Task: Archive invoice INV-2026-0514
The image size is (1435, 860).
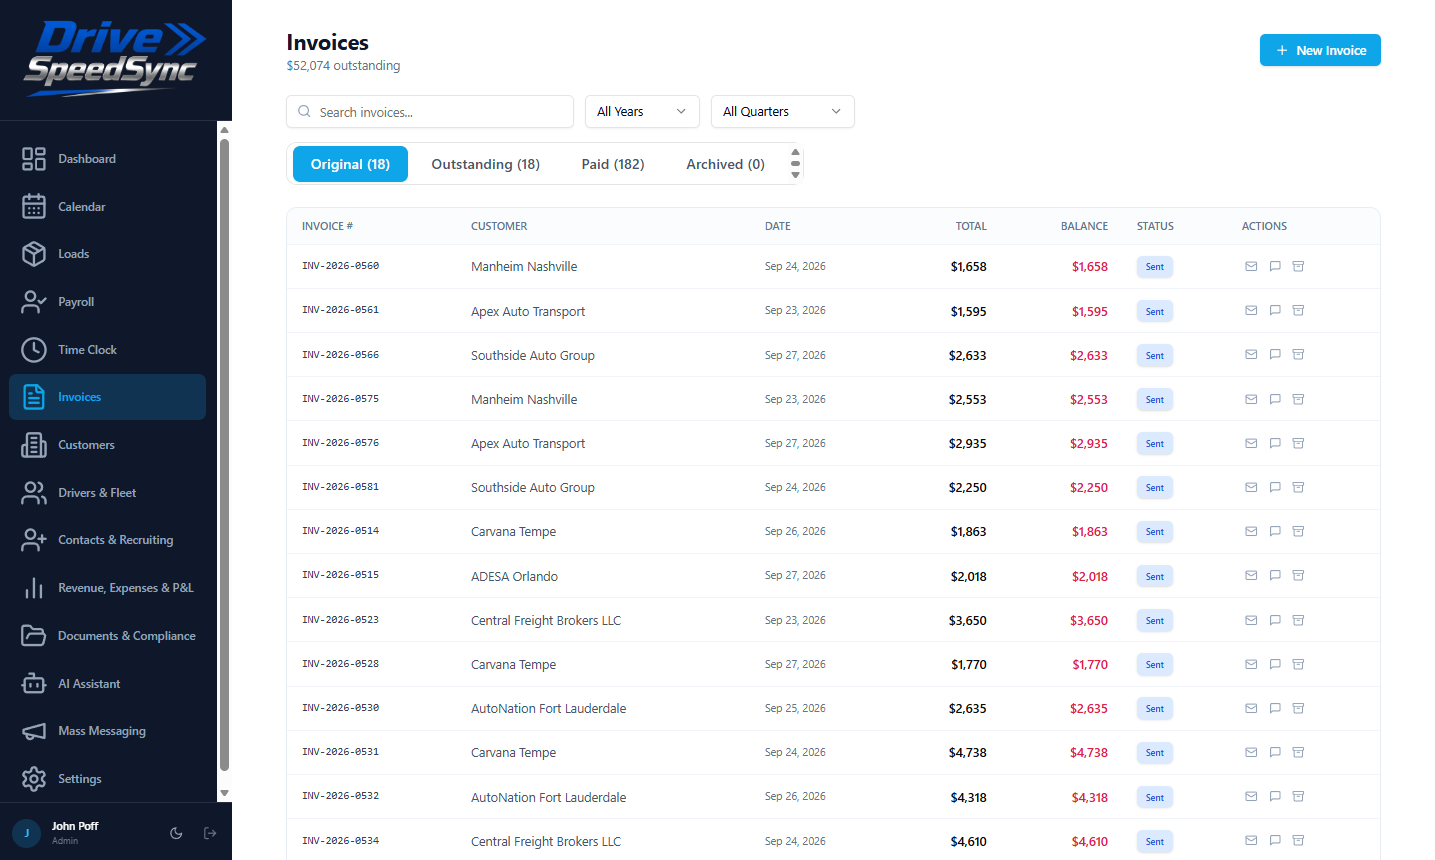Action: pos(1298,531)
